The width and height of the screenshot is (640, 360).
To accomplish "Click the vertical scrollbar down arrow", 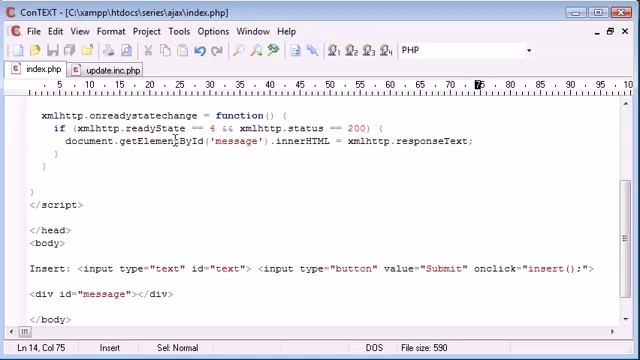I will pyautogui.click(x=626, y=319).
